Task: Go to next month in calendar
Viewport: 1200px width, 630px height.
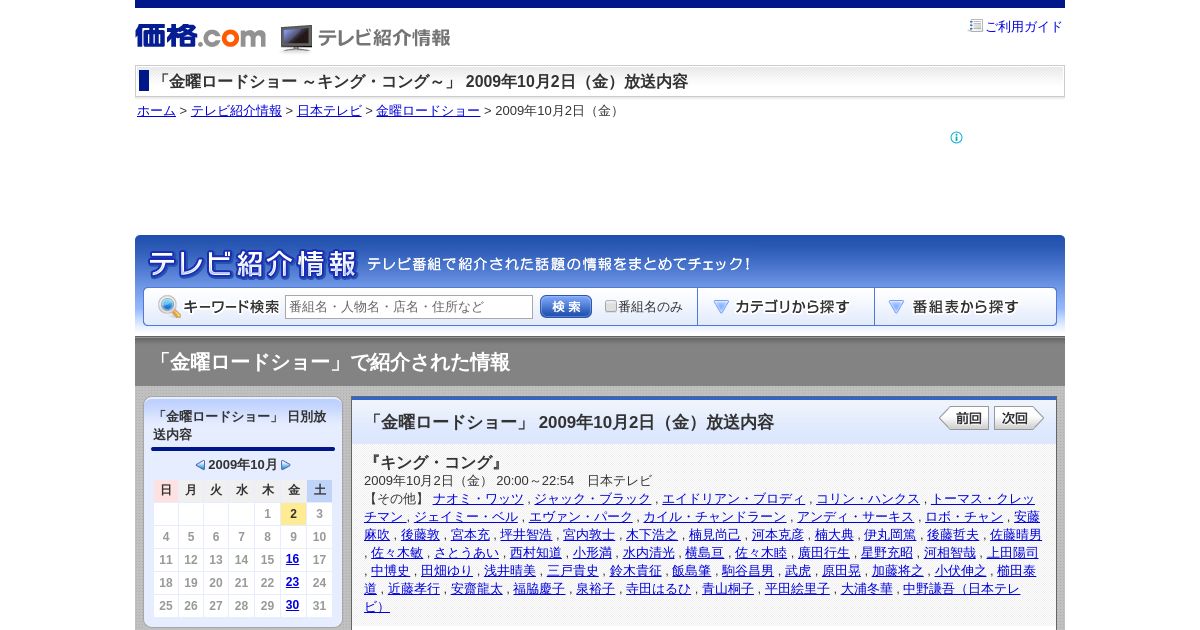Action: coord(286,465)
